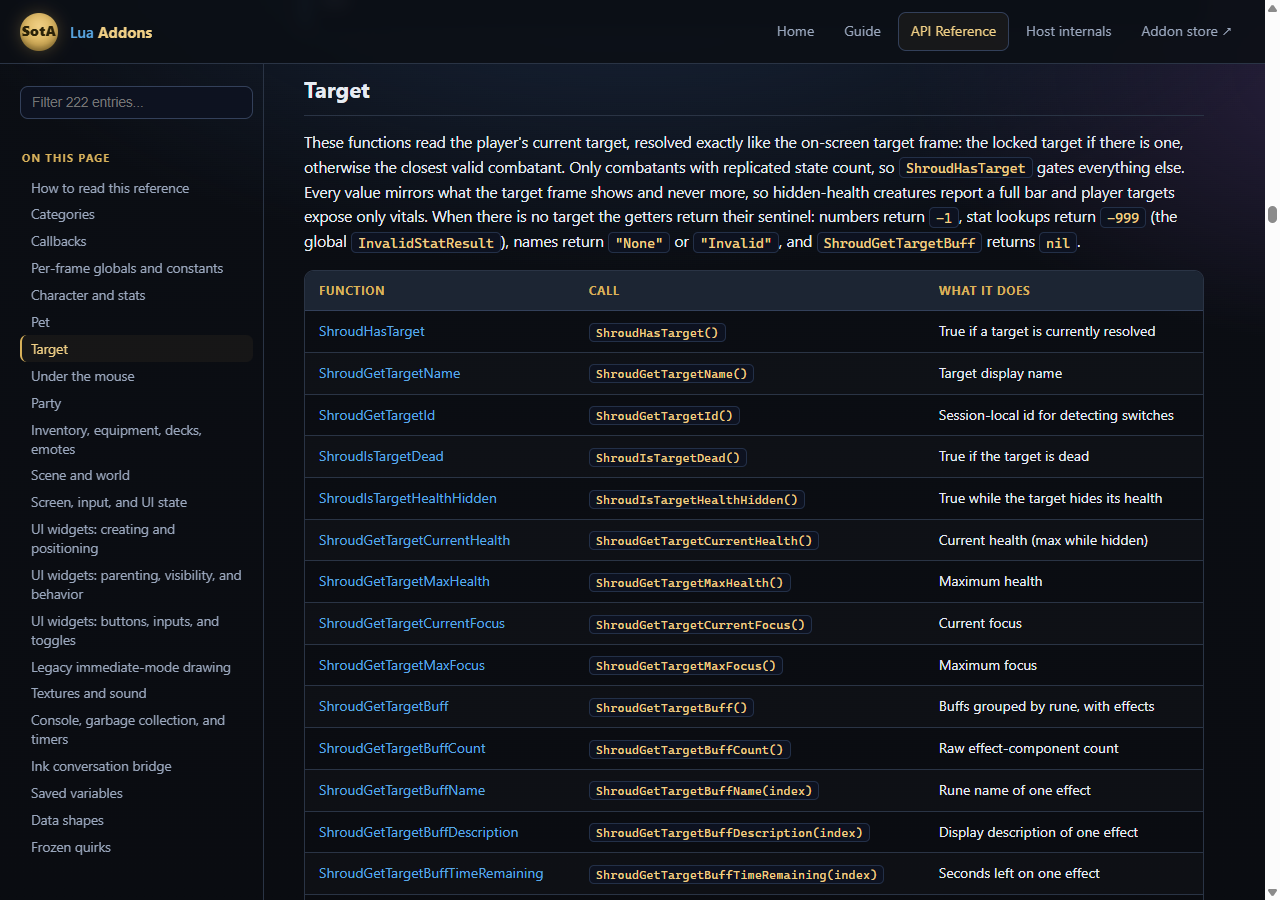Jump to Categories section
This screenshot has height=900, width=1280.
(63, 214)
